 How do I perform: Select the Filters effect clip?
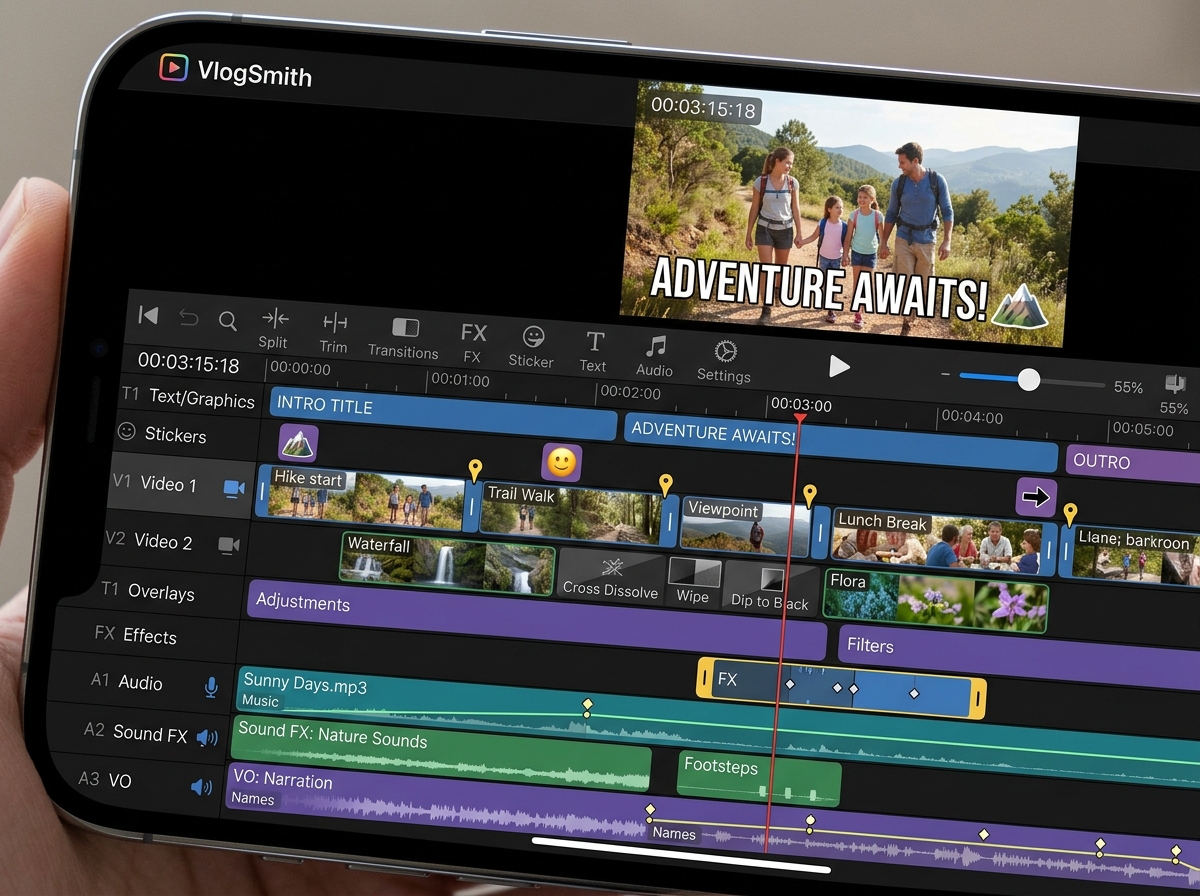coord(1018,655)
